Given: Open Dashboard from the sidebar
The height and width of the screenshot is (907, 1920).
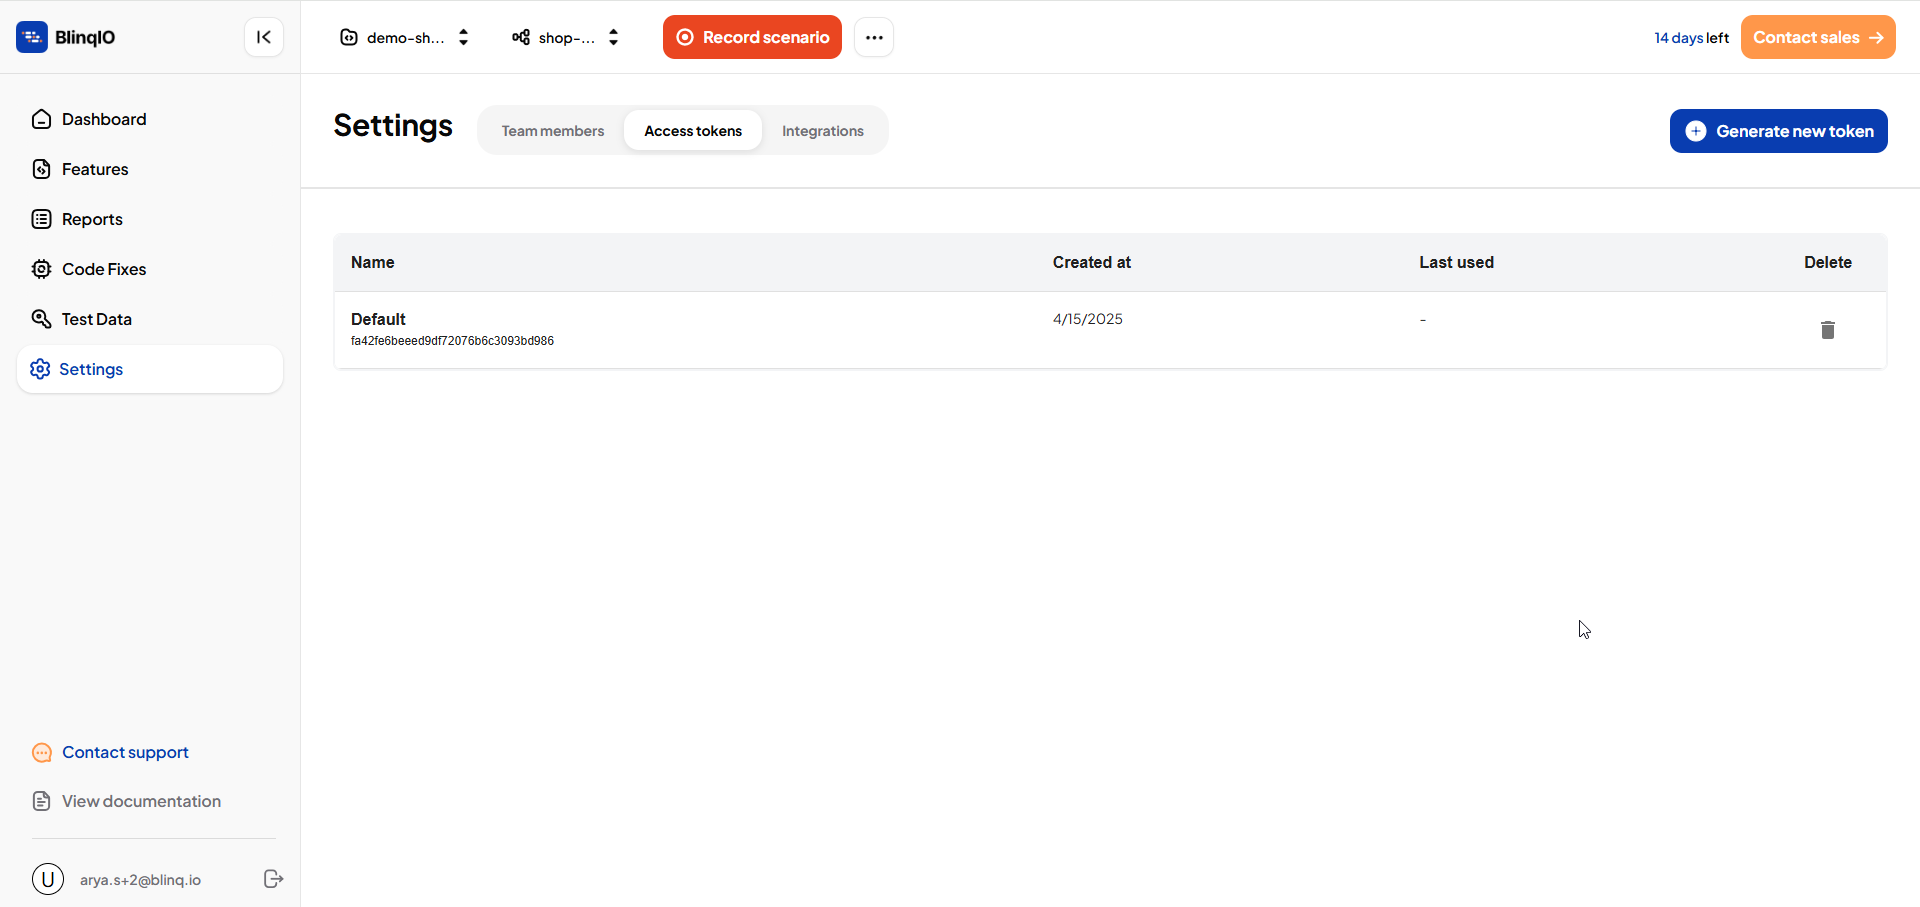Looking at the screenshot, I should pos(104,119).
